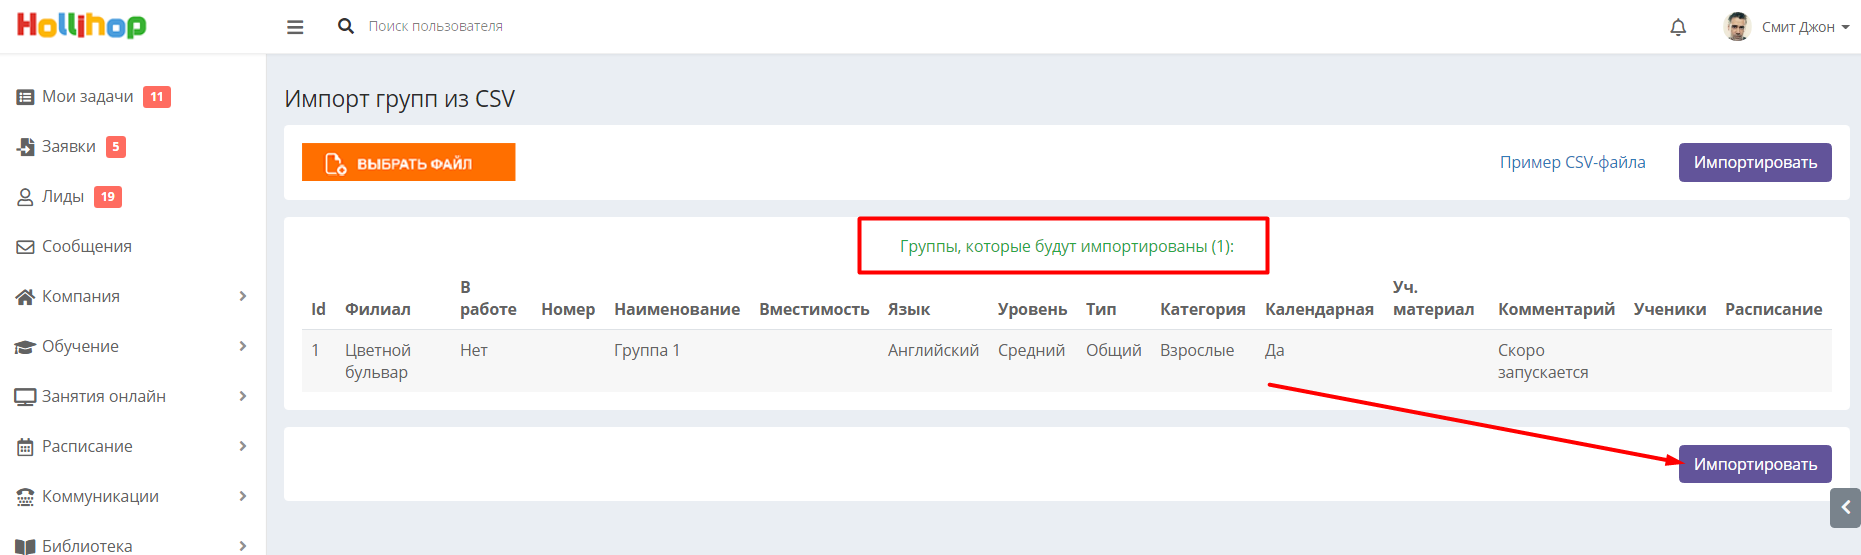Screen dimensions: 1861x555
Task: Expand the Обучение chevron
Action: [243, 346]
